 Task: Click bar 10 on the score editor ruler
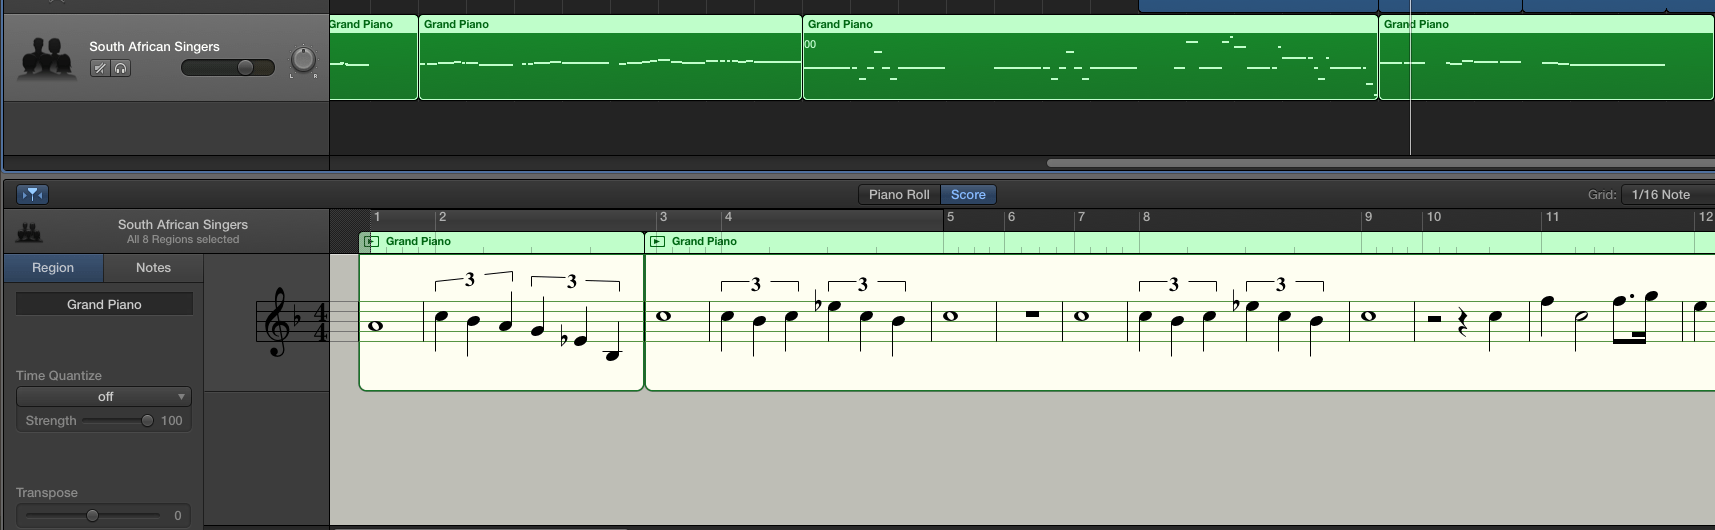(1434, 217)
